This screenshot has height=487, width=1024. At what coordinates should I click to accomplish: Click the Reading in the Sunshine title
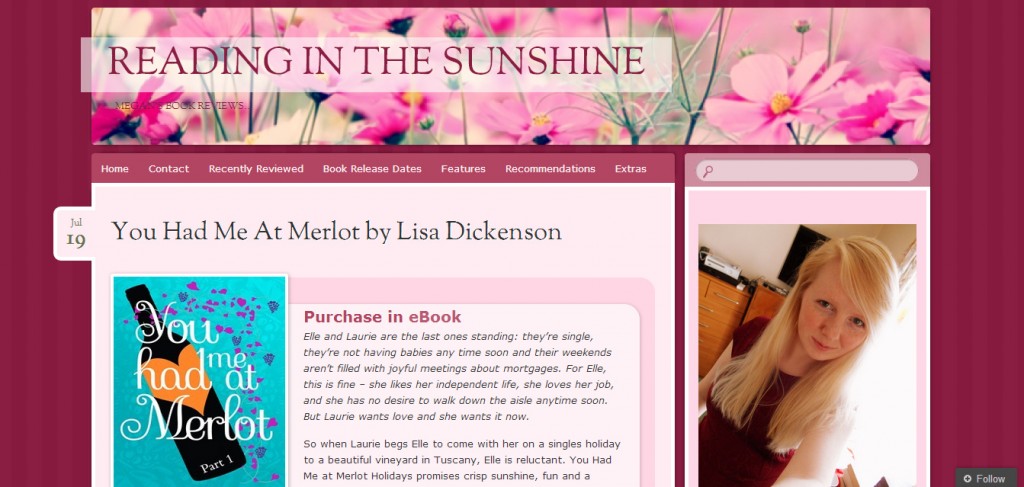tap(376, 62)
